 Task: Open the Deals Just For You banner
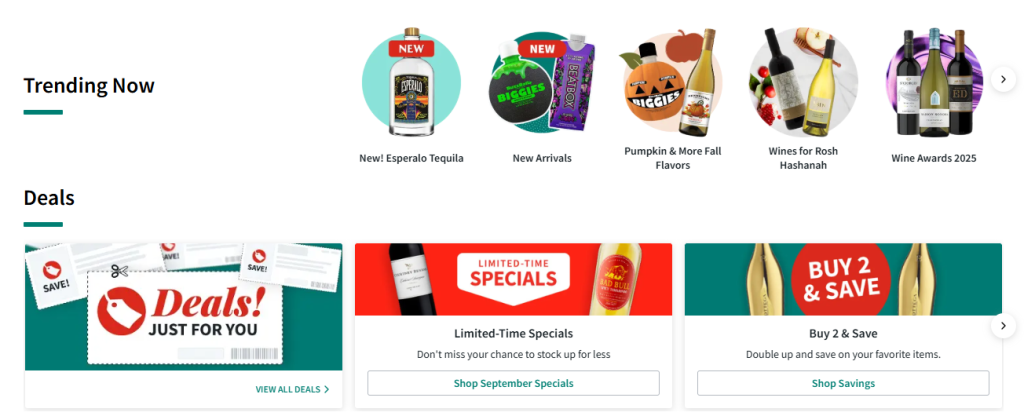pyautogui.click(x=184, y=307)
